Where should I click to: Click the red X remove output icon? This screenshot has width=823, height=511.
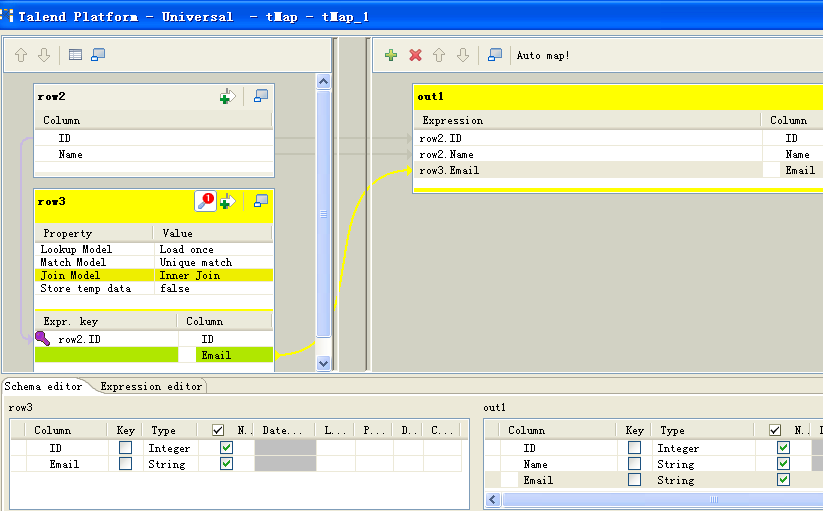415,55
